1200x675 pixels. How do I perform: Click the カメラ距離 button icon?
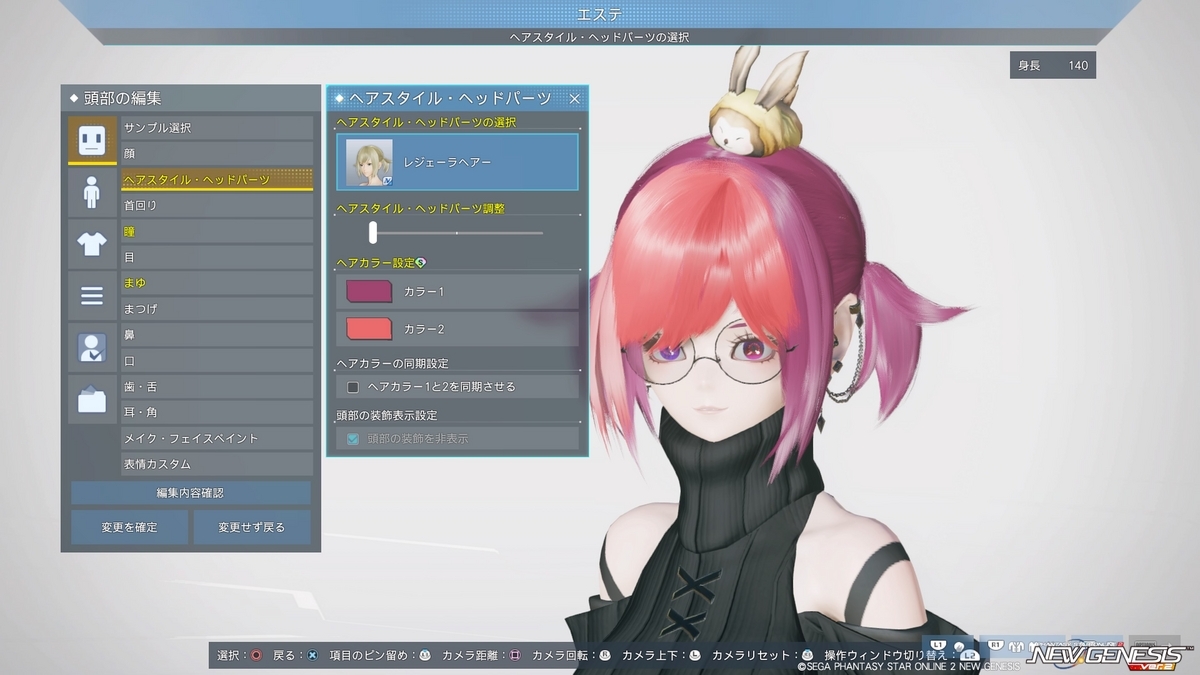[515, 655]
